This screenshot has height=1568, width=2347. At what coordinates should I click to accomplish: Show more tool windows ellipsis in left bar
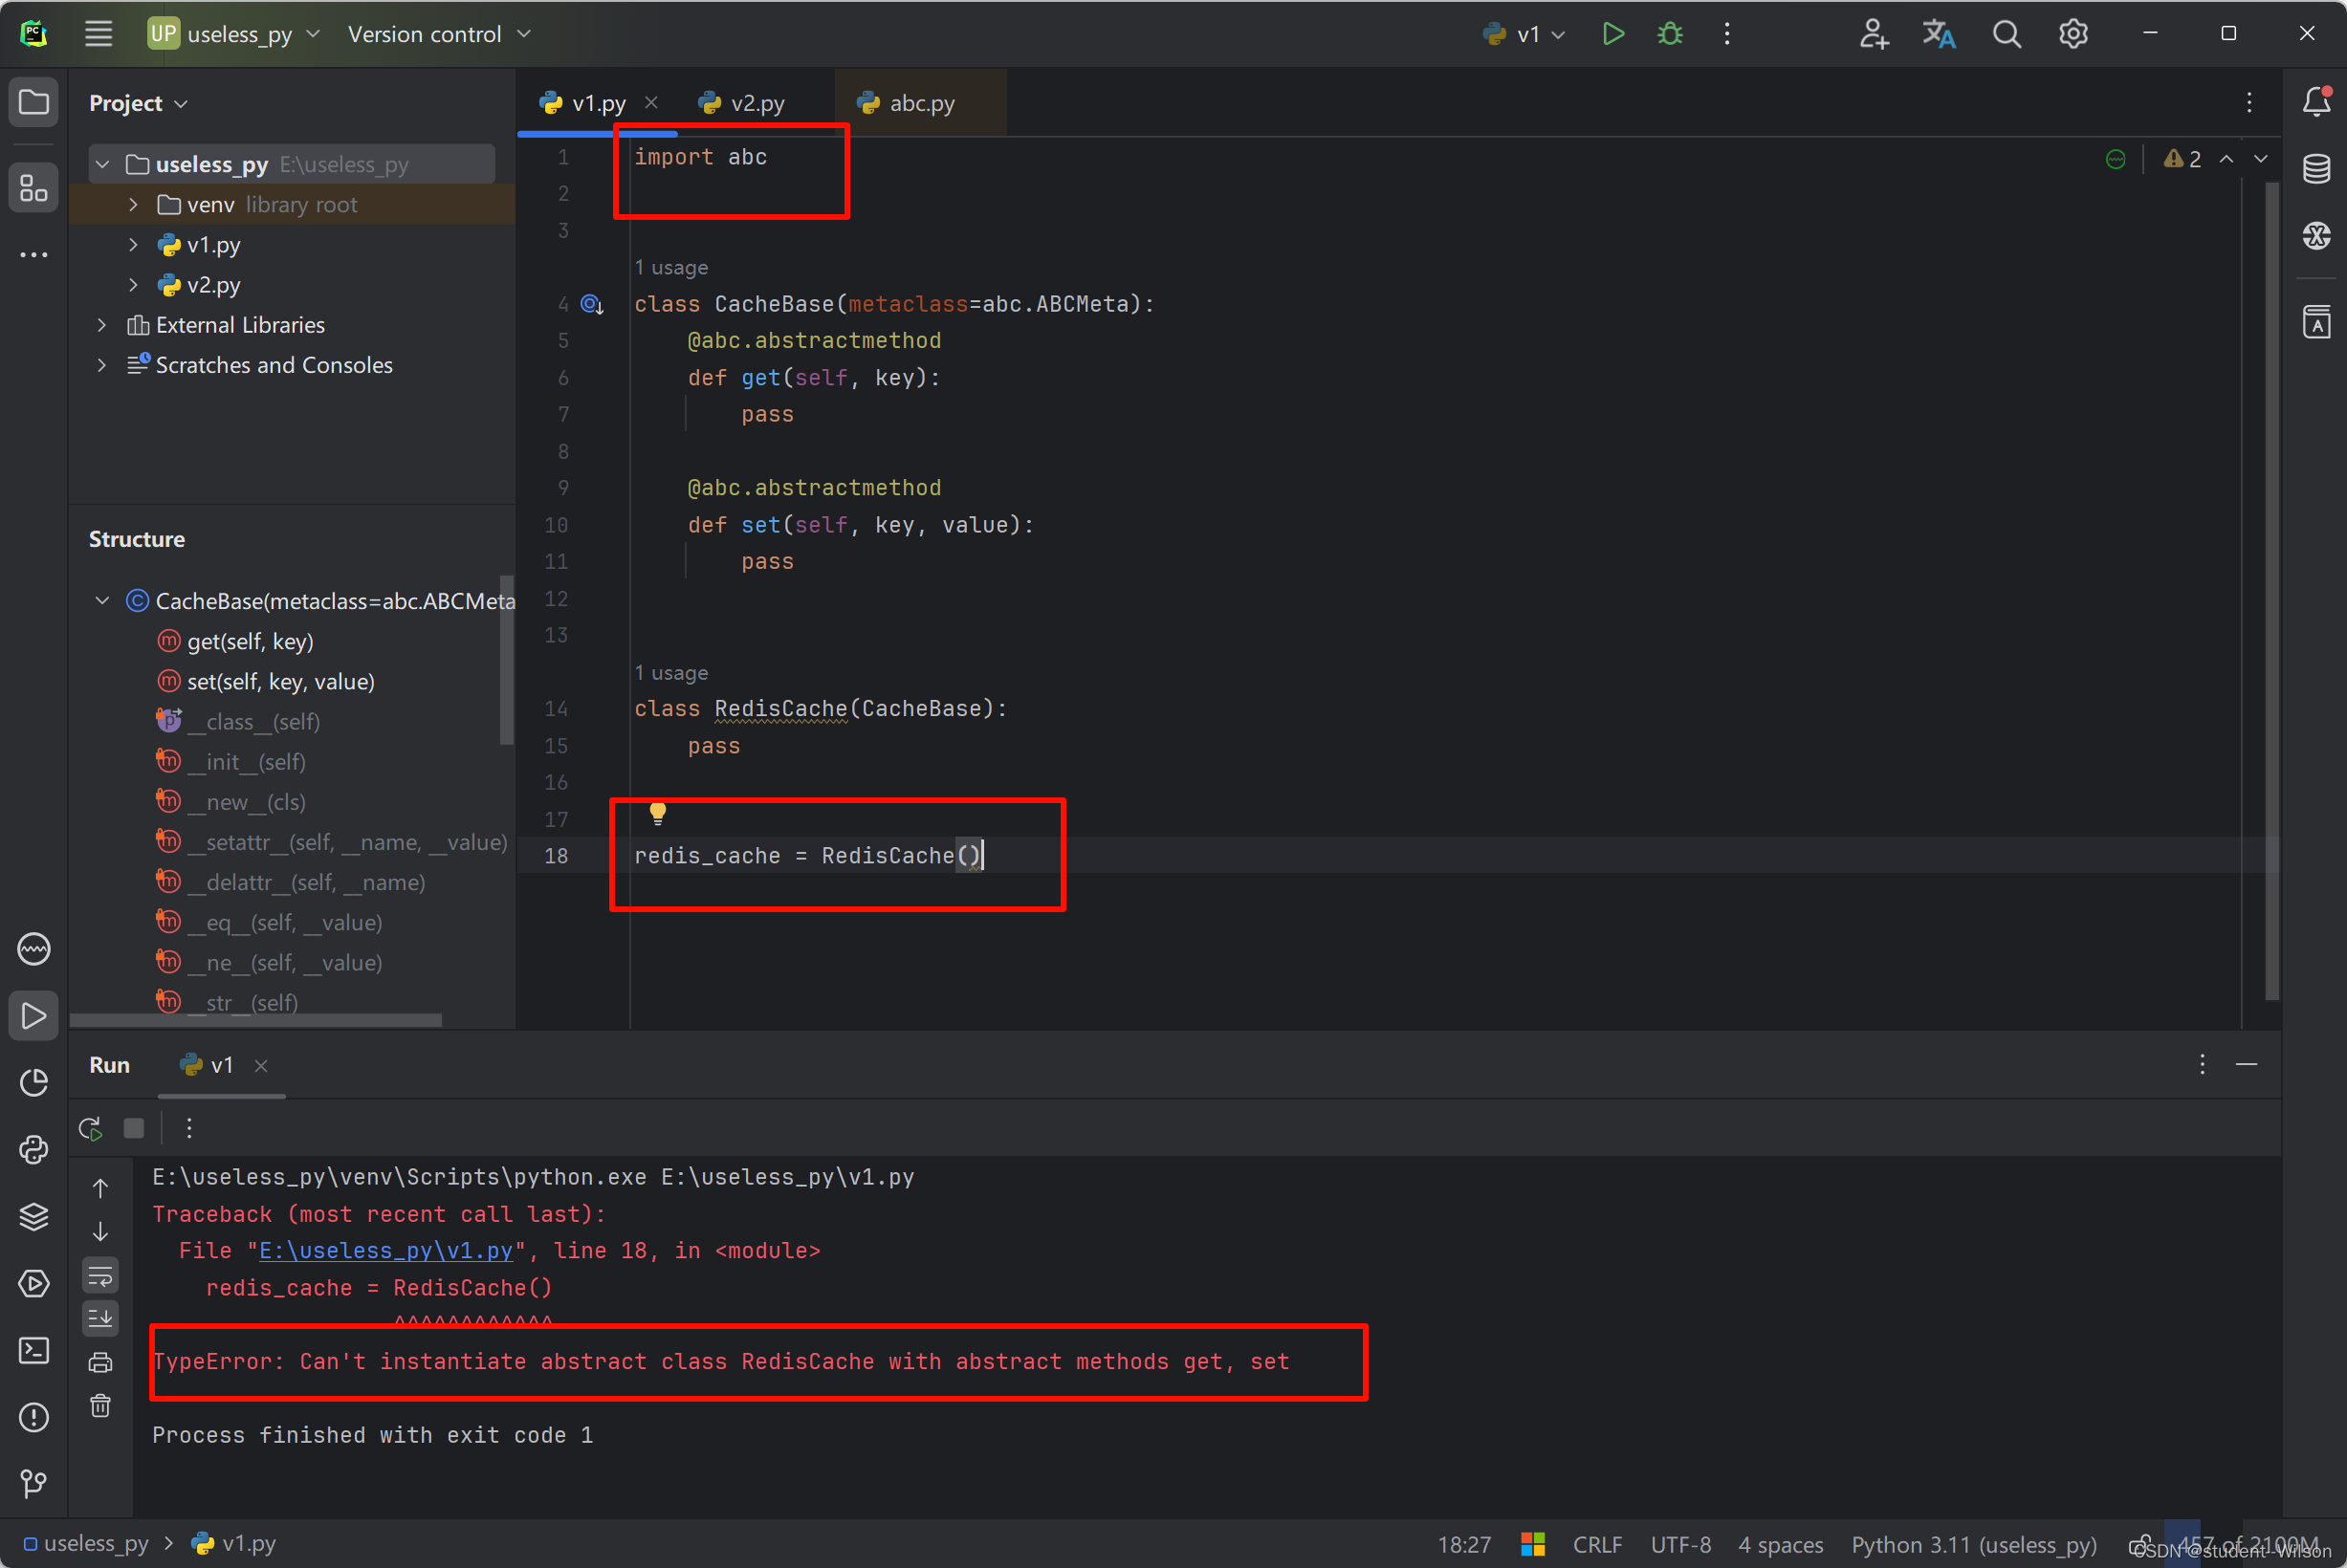click(x=34, y=254)
